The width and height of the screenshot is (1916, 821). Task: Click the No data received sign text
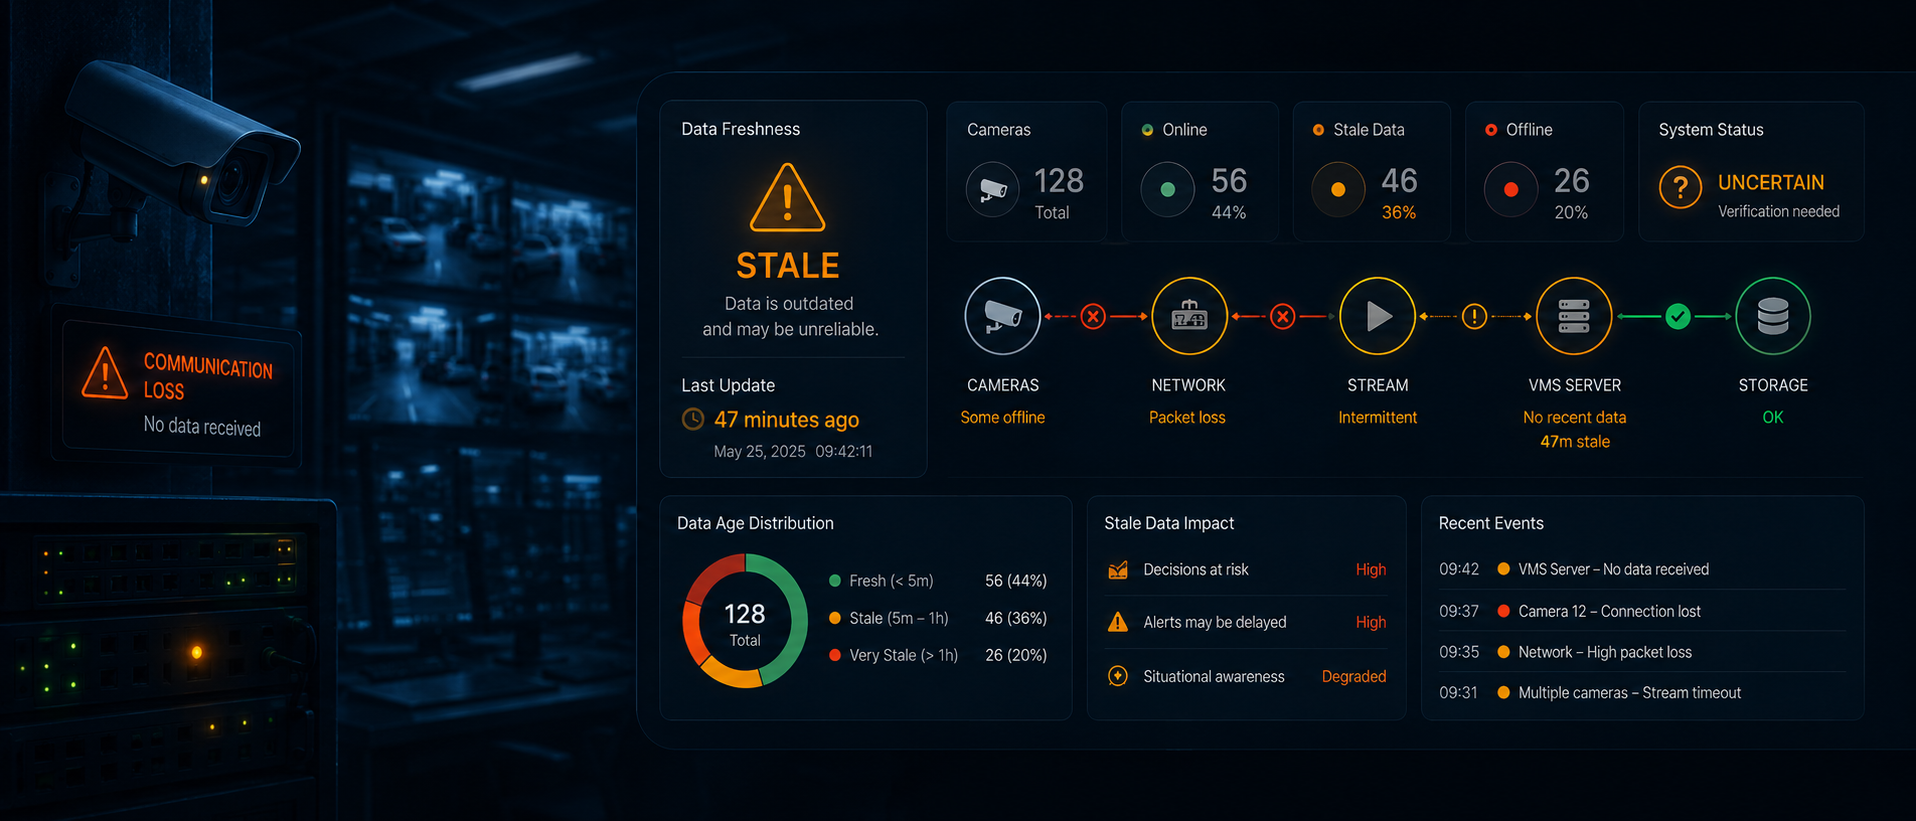(x=202, y=426)
